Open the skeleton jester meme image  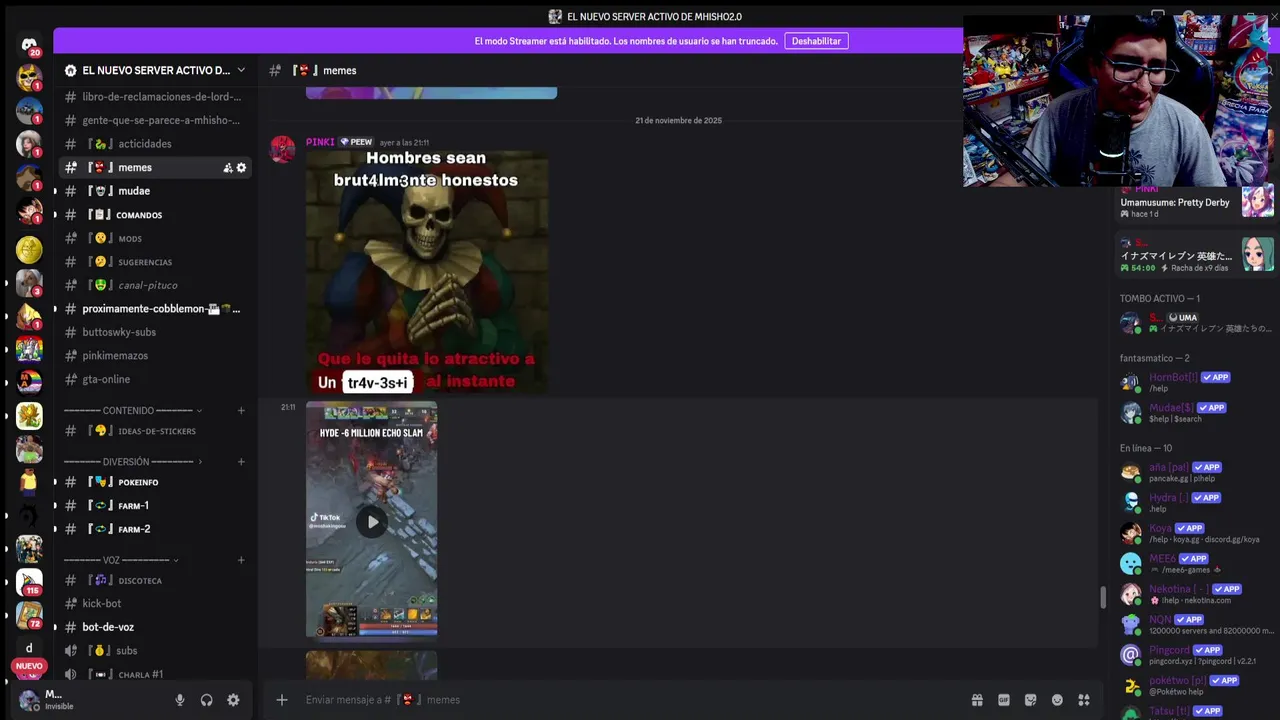pyautogui.click(x=427, y=272)
